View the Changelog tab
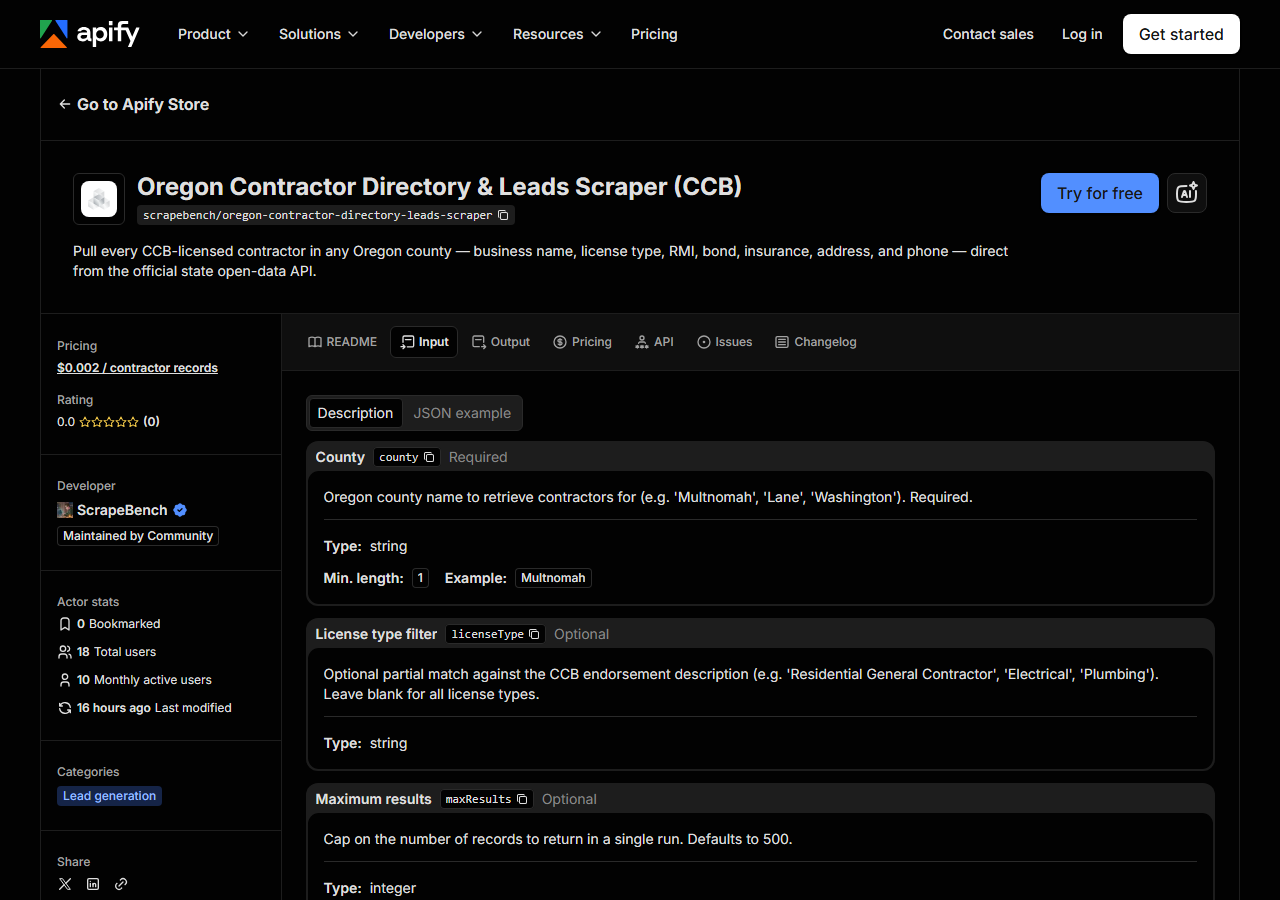Screen dimensions: 1280x900 coord(816,342)
